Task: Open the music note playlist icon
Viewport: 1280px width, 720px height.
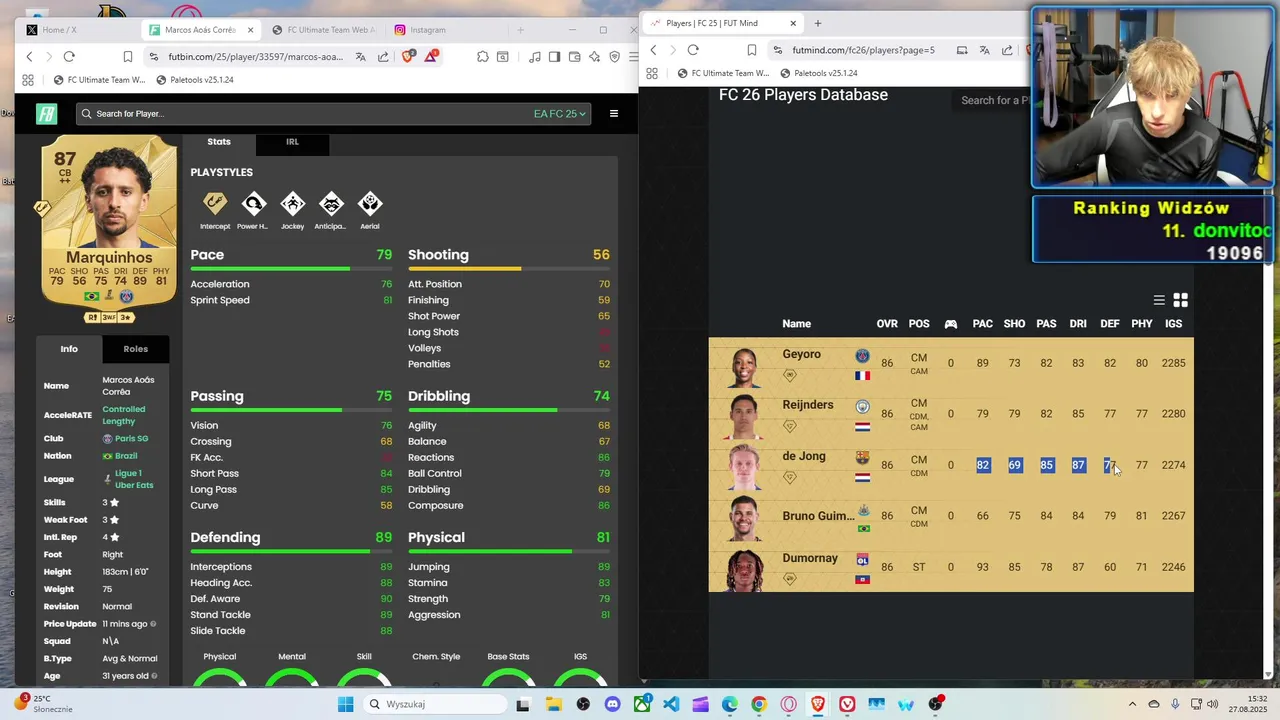Action: (535, 57)
